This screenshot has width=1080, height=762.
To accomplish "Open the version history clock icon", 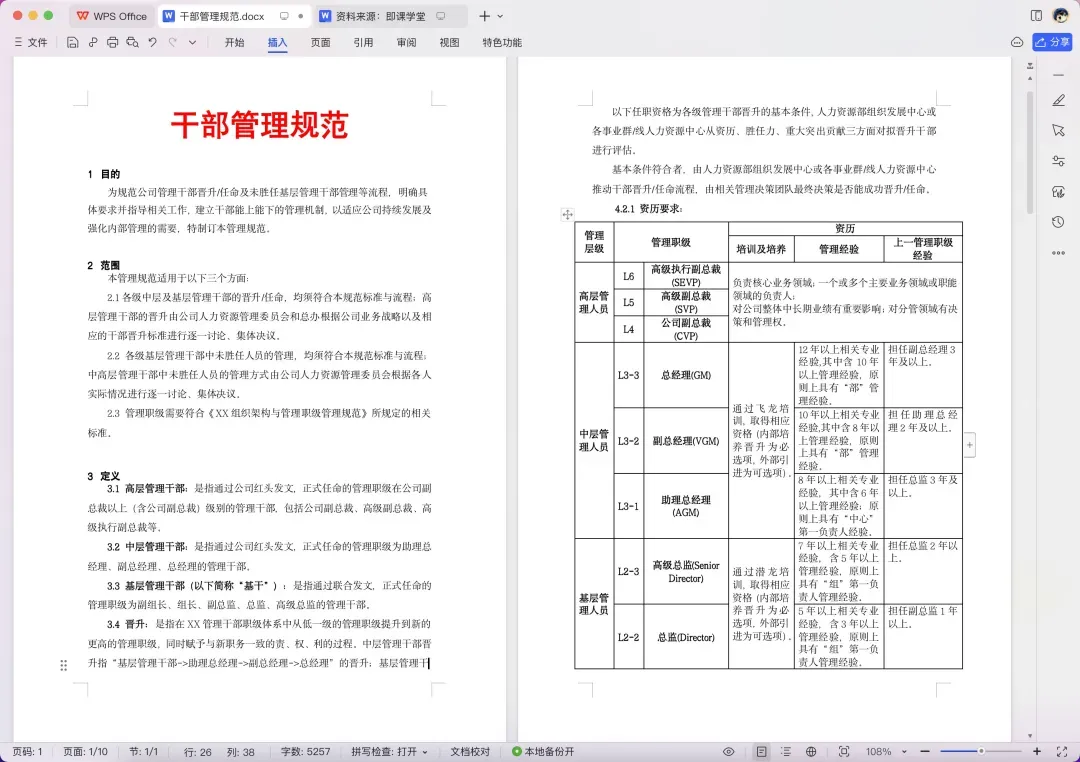I will (1059, 222).
